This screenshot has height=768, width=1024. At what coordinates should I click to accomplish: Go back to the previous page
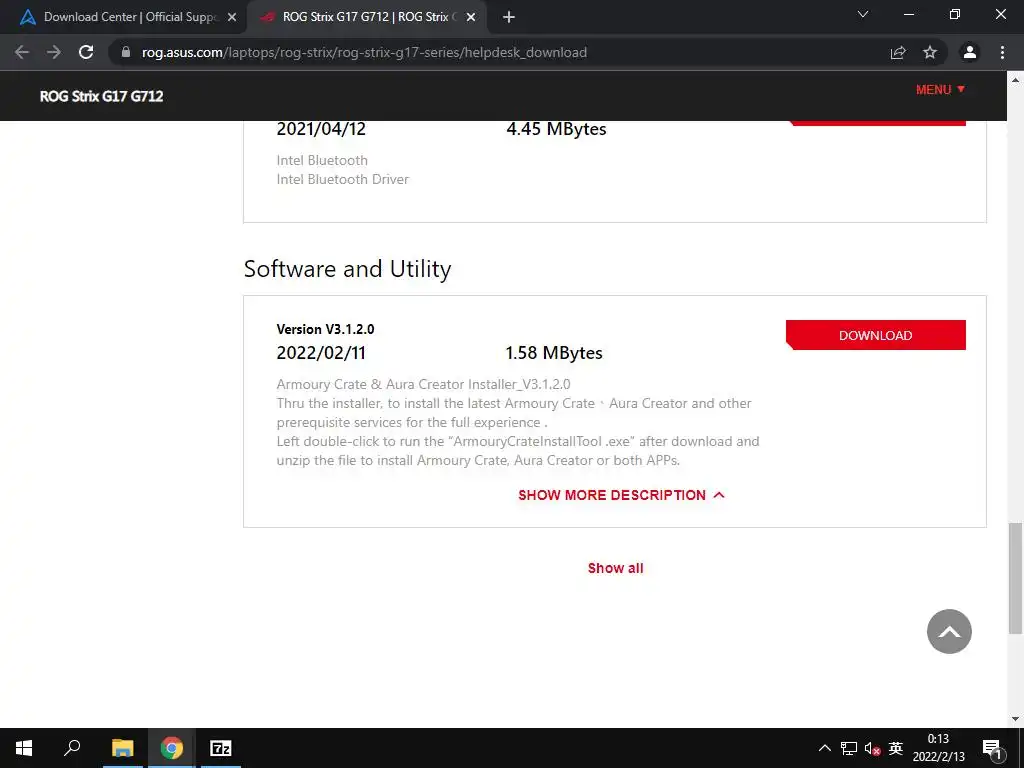click(22, 52)
